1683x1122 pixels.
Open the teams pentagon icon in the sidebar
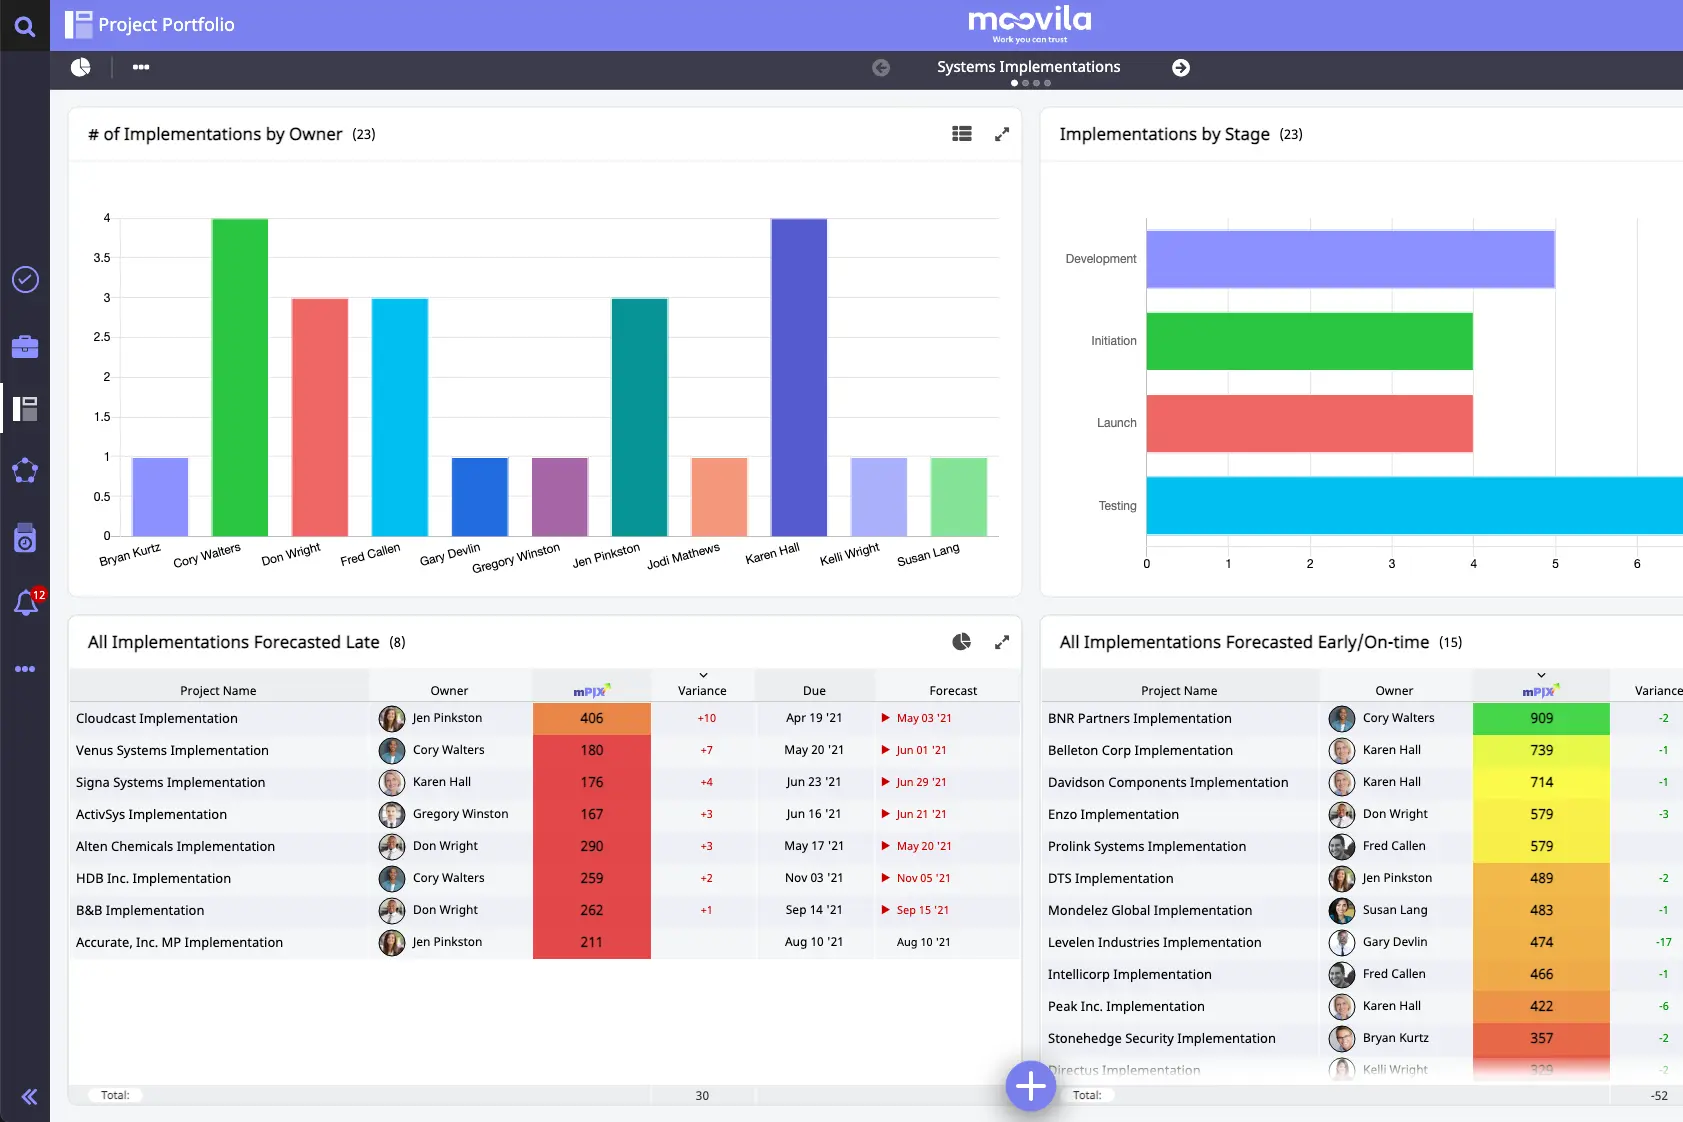25,470
